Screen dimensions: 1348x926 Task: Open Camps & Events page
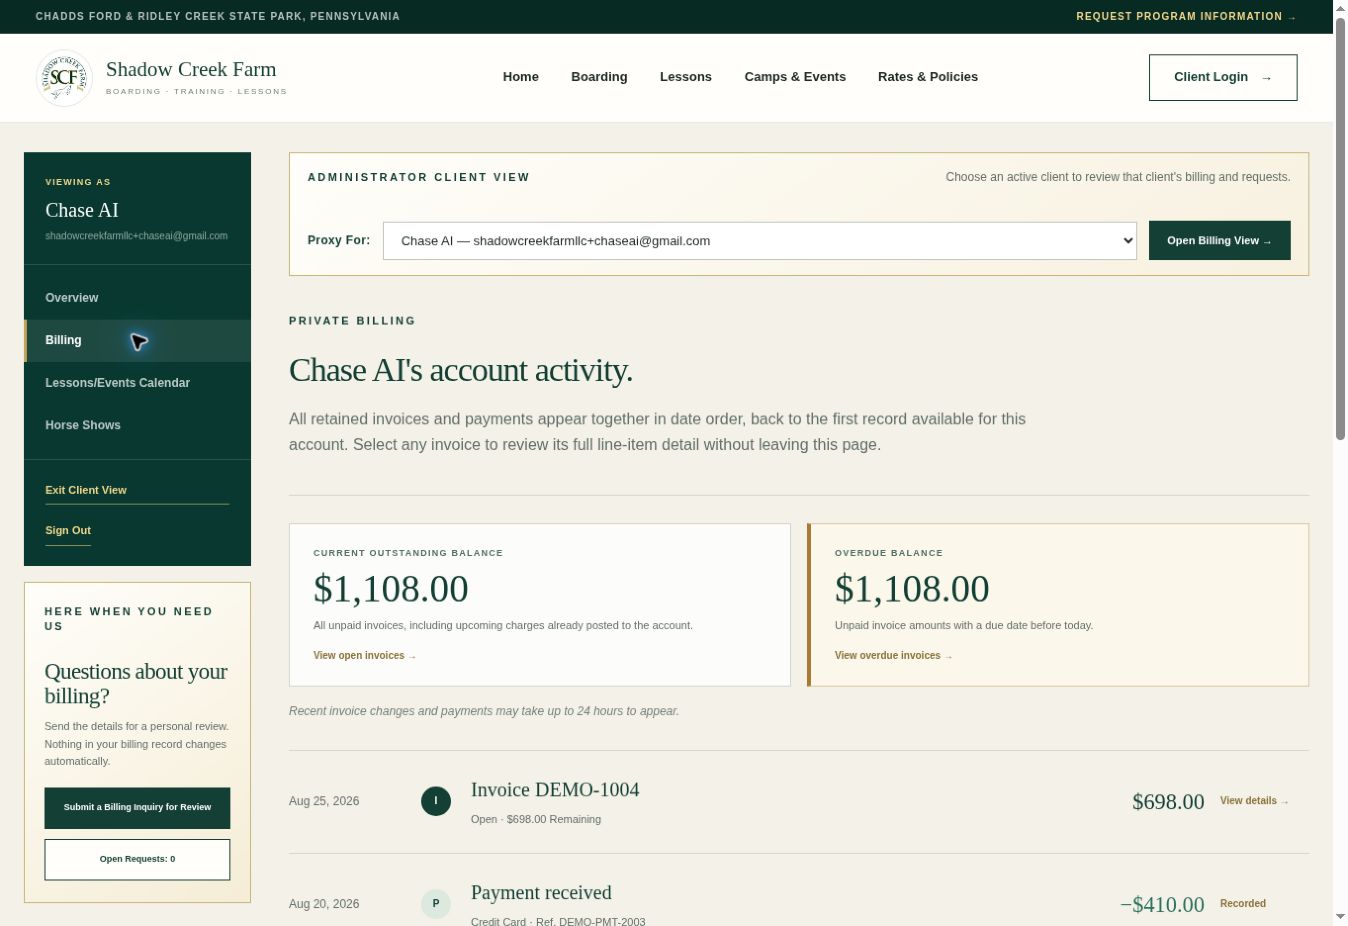795,77
